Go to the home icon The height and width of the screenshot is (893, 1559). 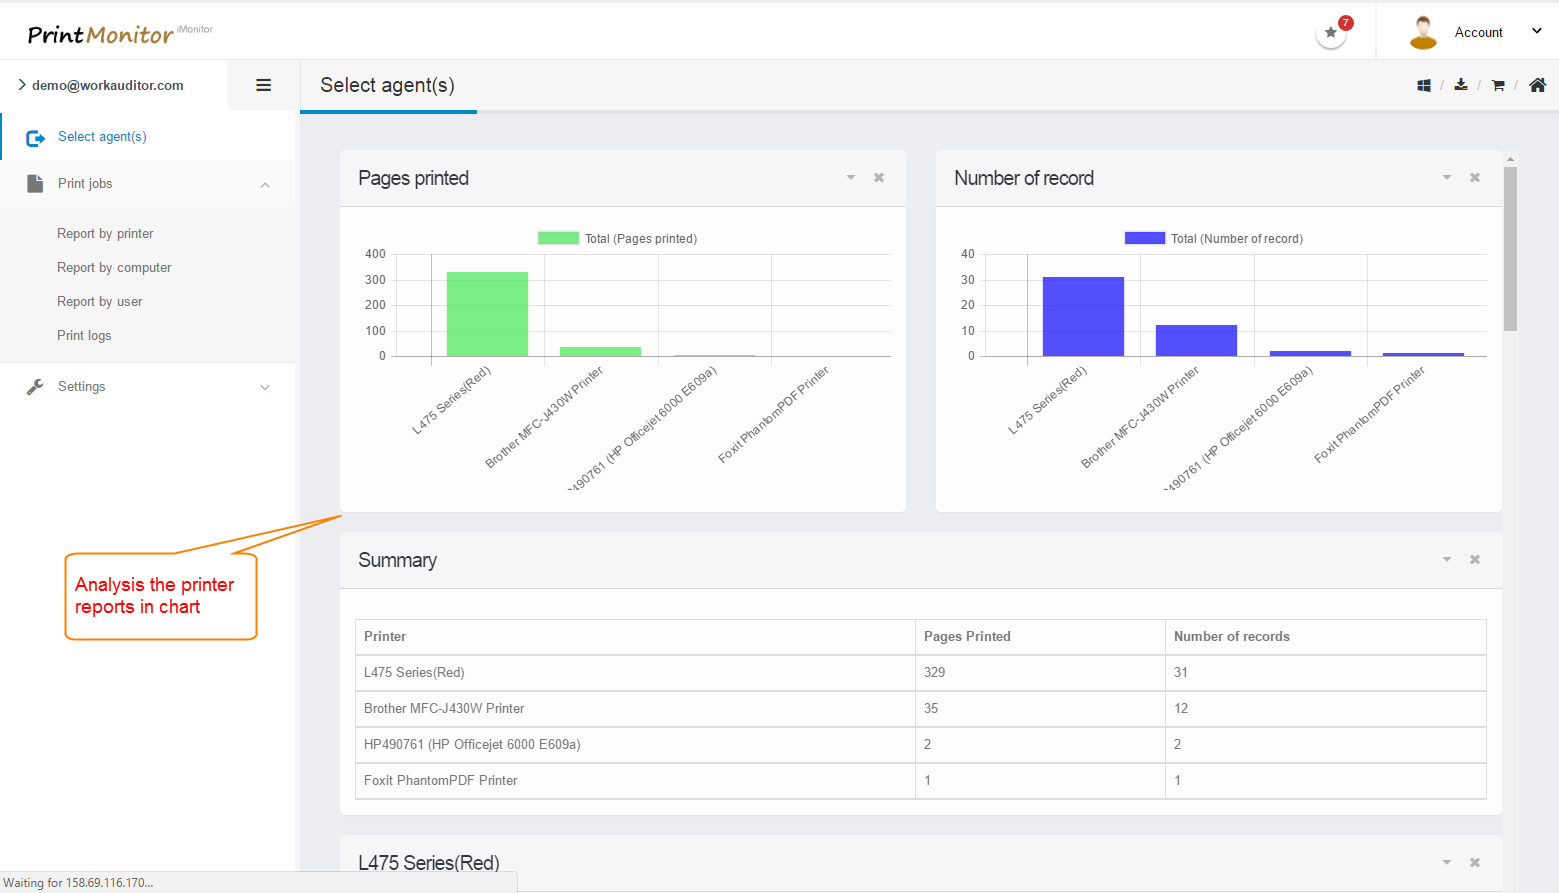(x=1537, y=85)
